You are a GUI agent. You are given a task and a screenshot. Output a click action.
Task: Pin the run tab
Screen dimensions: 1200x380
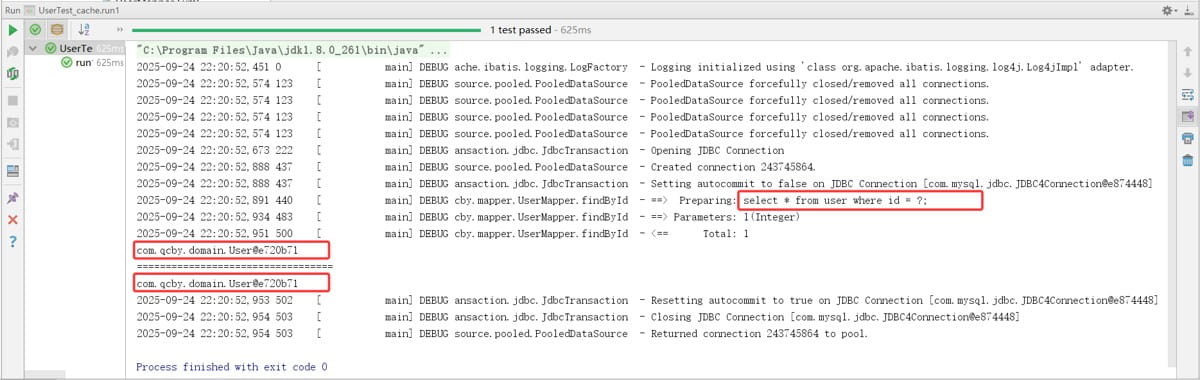tap(13, 198)
